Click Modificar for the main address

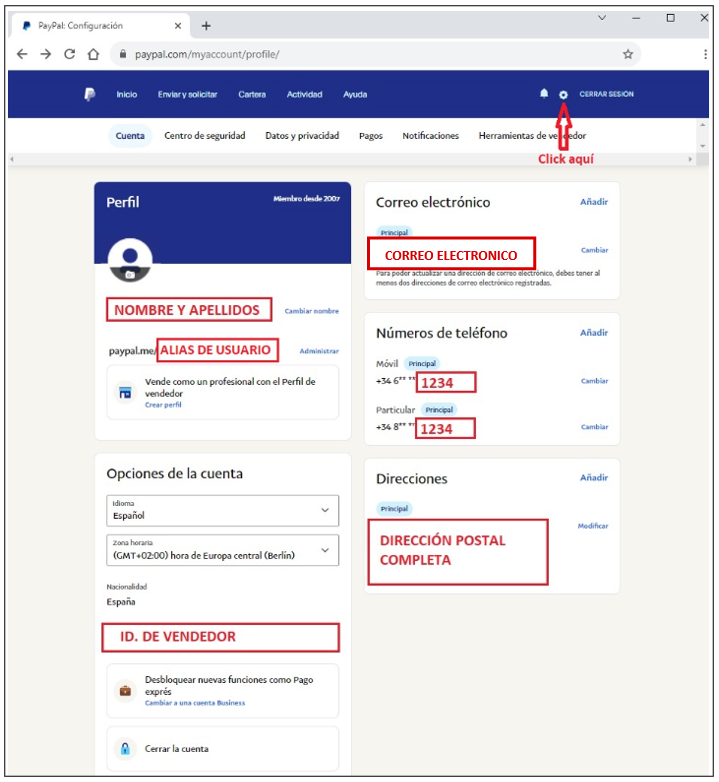tap(593, 526)
